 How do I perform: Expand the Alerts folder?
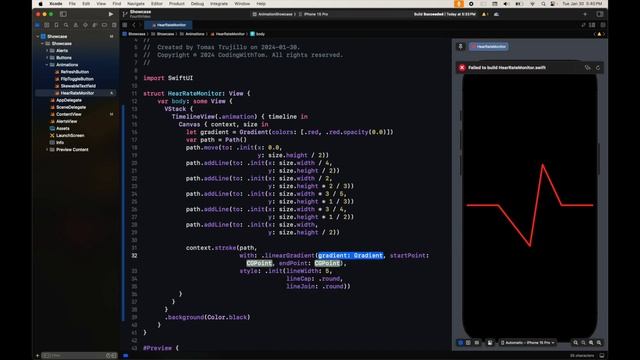click(x=47, y=51)
